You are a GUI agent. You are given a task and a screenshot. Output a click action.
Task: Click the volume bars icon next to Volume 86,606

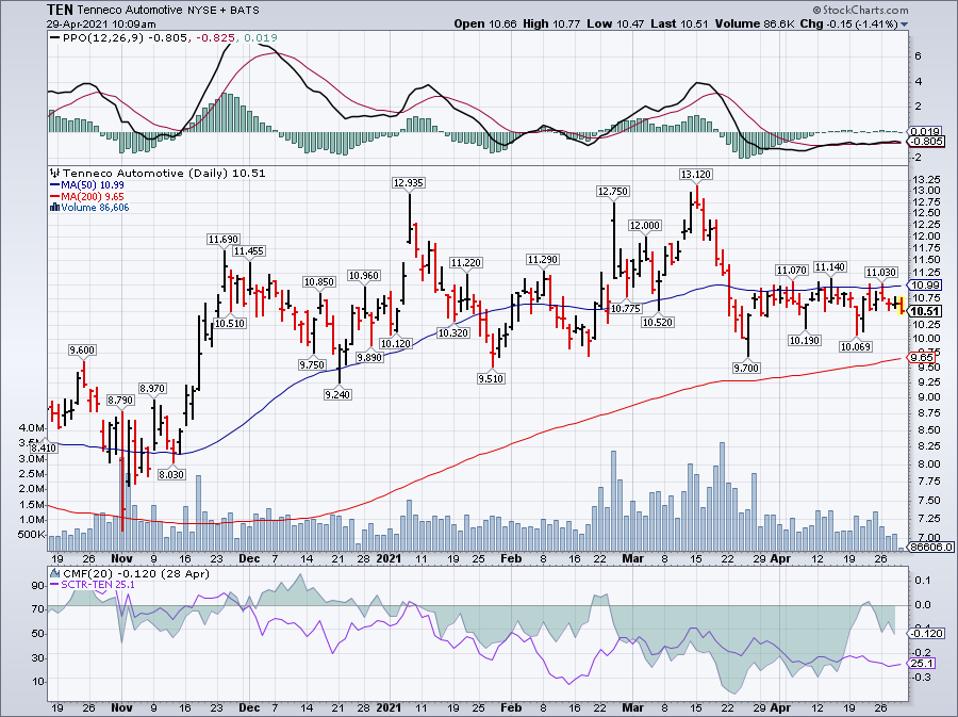[x=54, y=208]
